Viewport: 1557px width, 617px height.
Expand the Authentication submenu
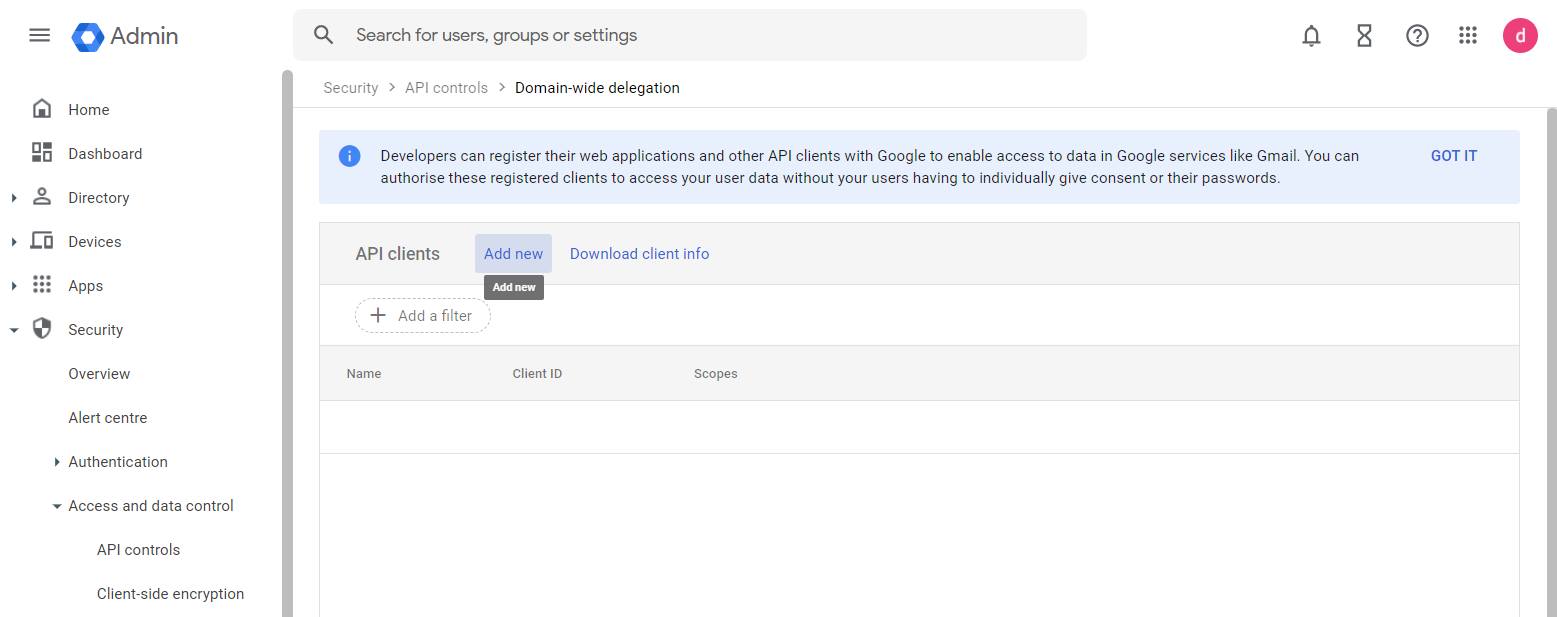coord(57,462)
